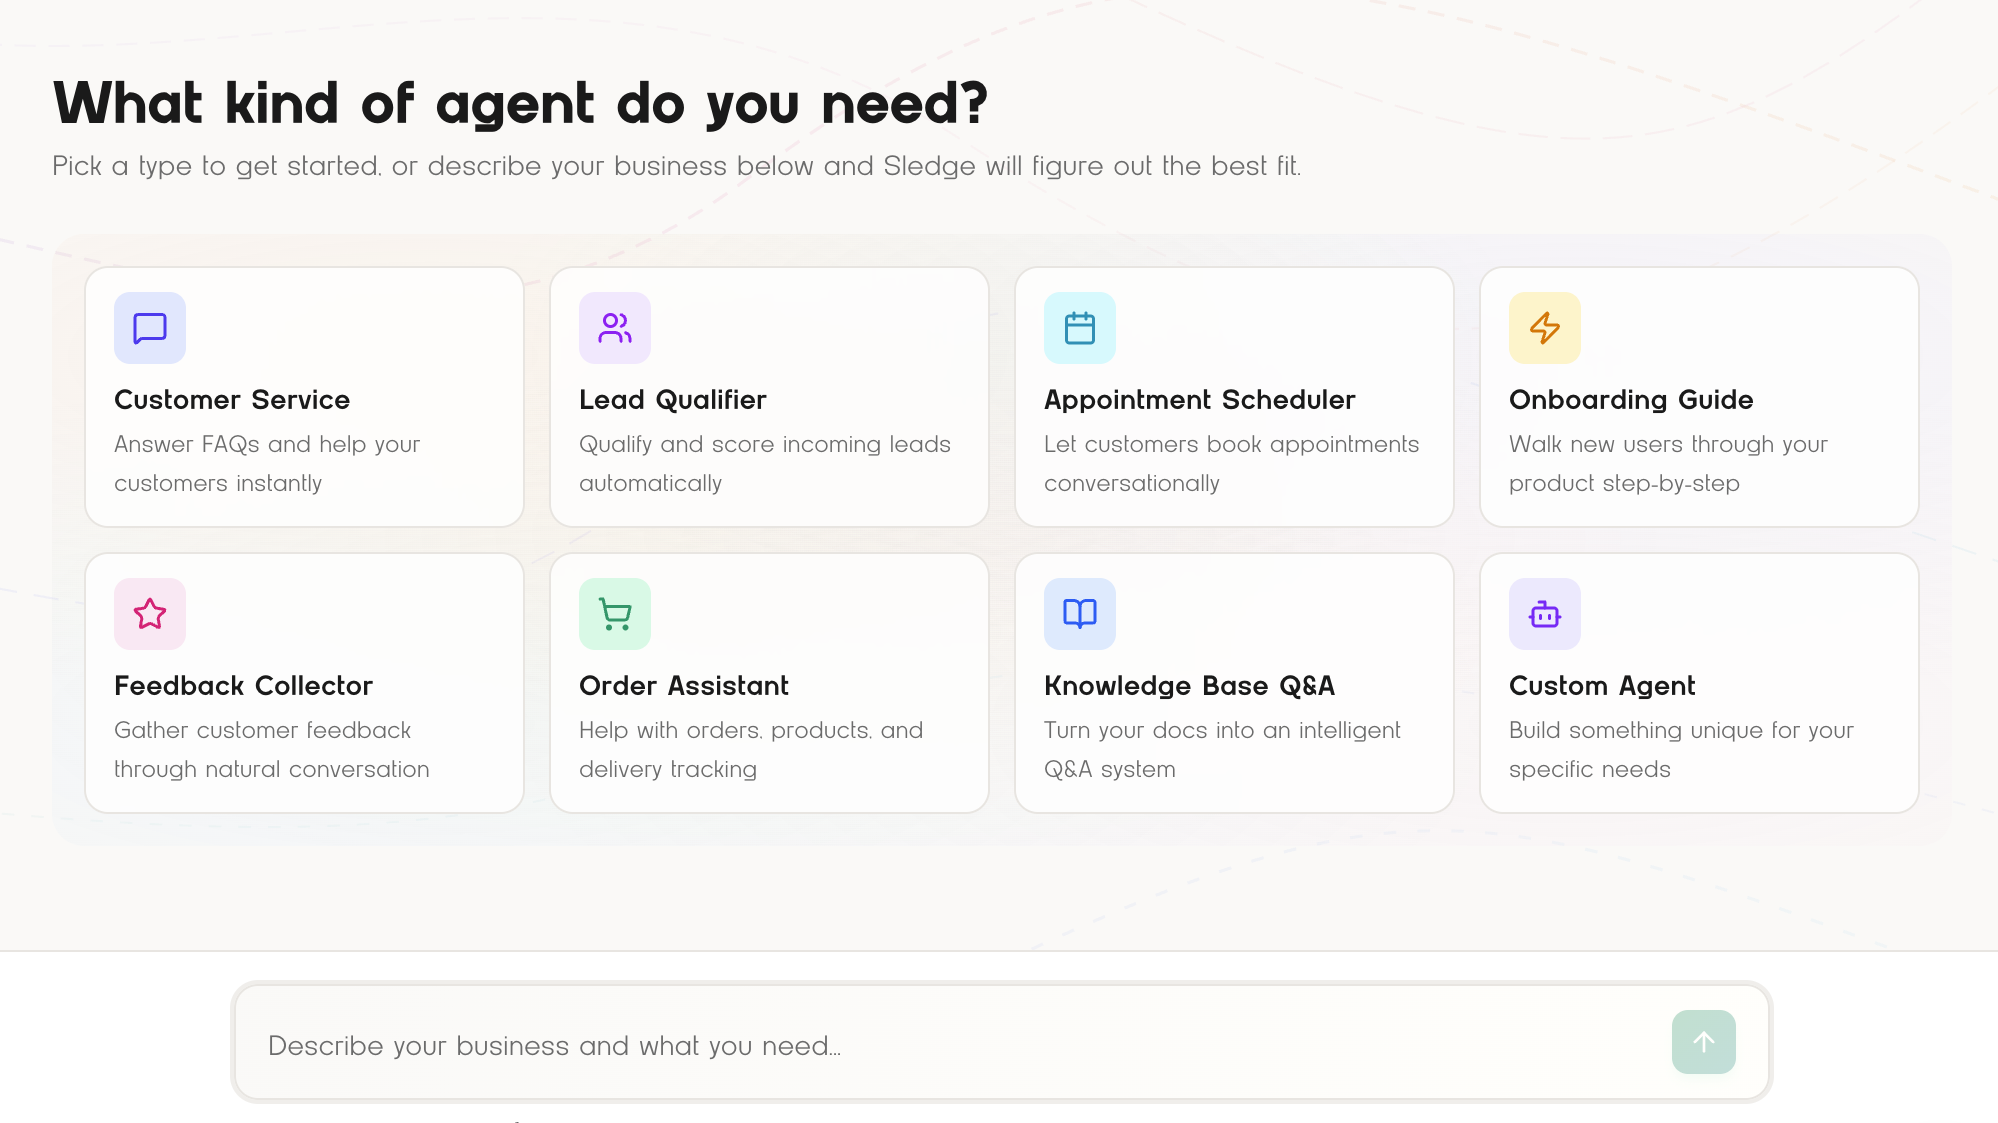The image size is (1998, 1123).
Task: Choose the Custom Agent title
Action: (1602, 686)
